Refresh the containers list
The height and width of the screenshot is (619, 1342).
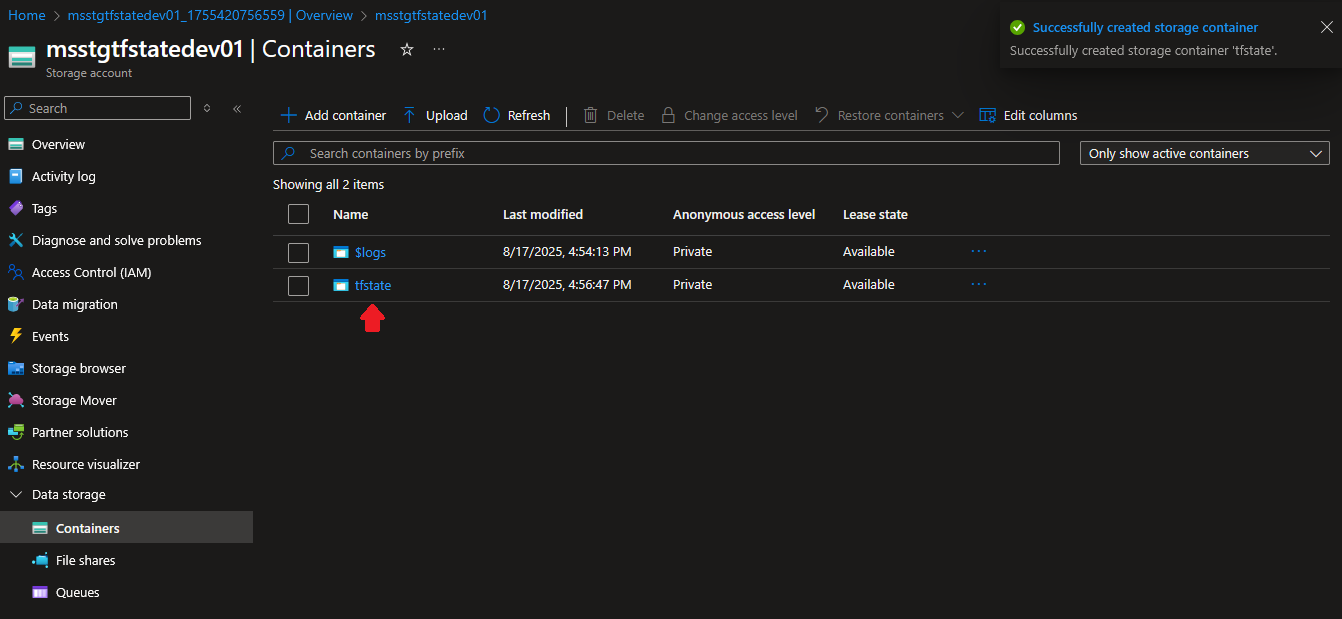coord(517,115)
